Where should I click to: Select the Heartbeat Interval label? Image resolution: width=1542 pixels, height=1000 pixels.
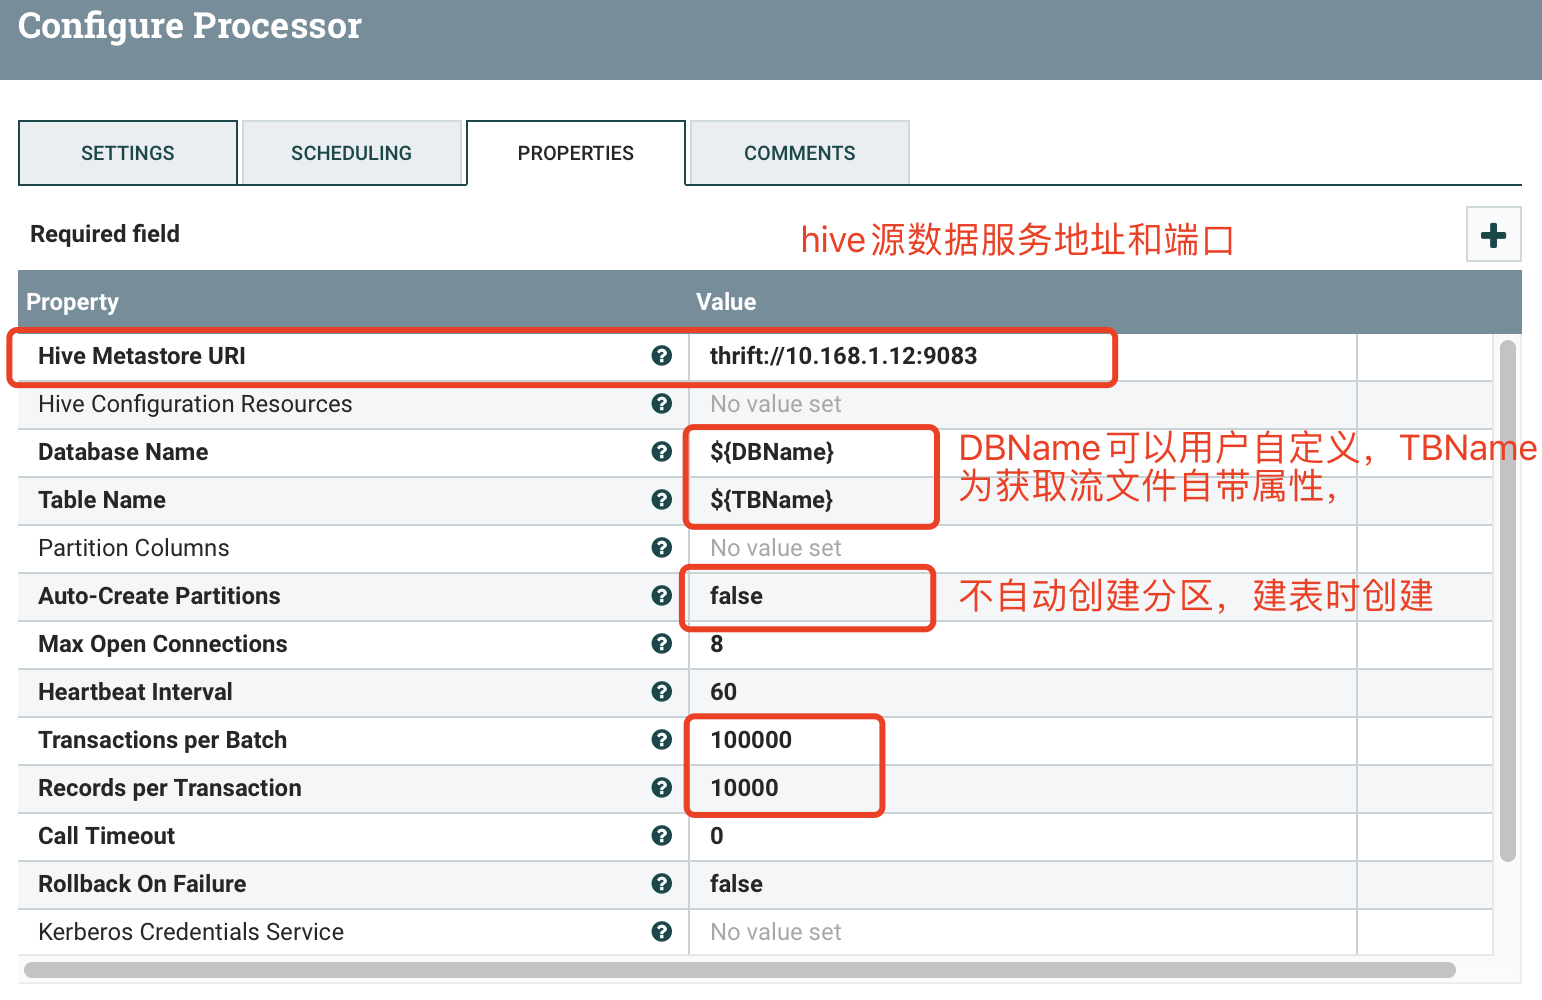tap(135, 692)
